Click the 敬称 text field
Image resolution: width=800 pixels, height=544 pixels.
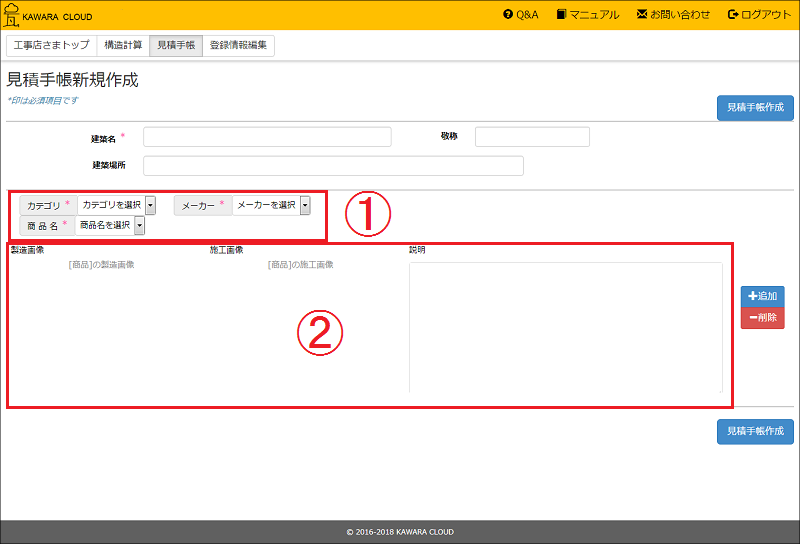tap(532, 137)
